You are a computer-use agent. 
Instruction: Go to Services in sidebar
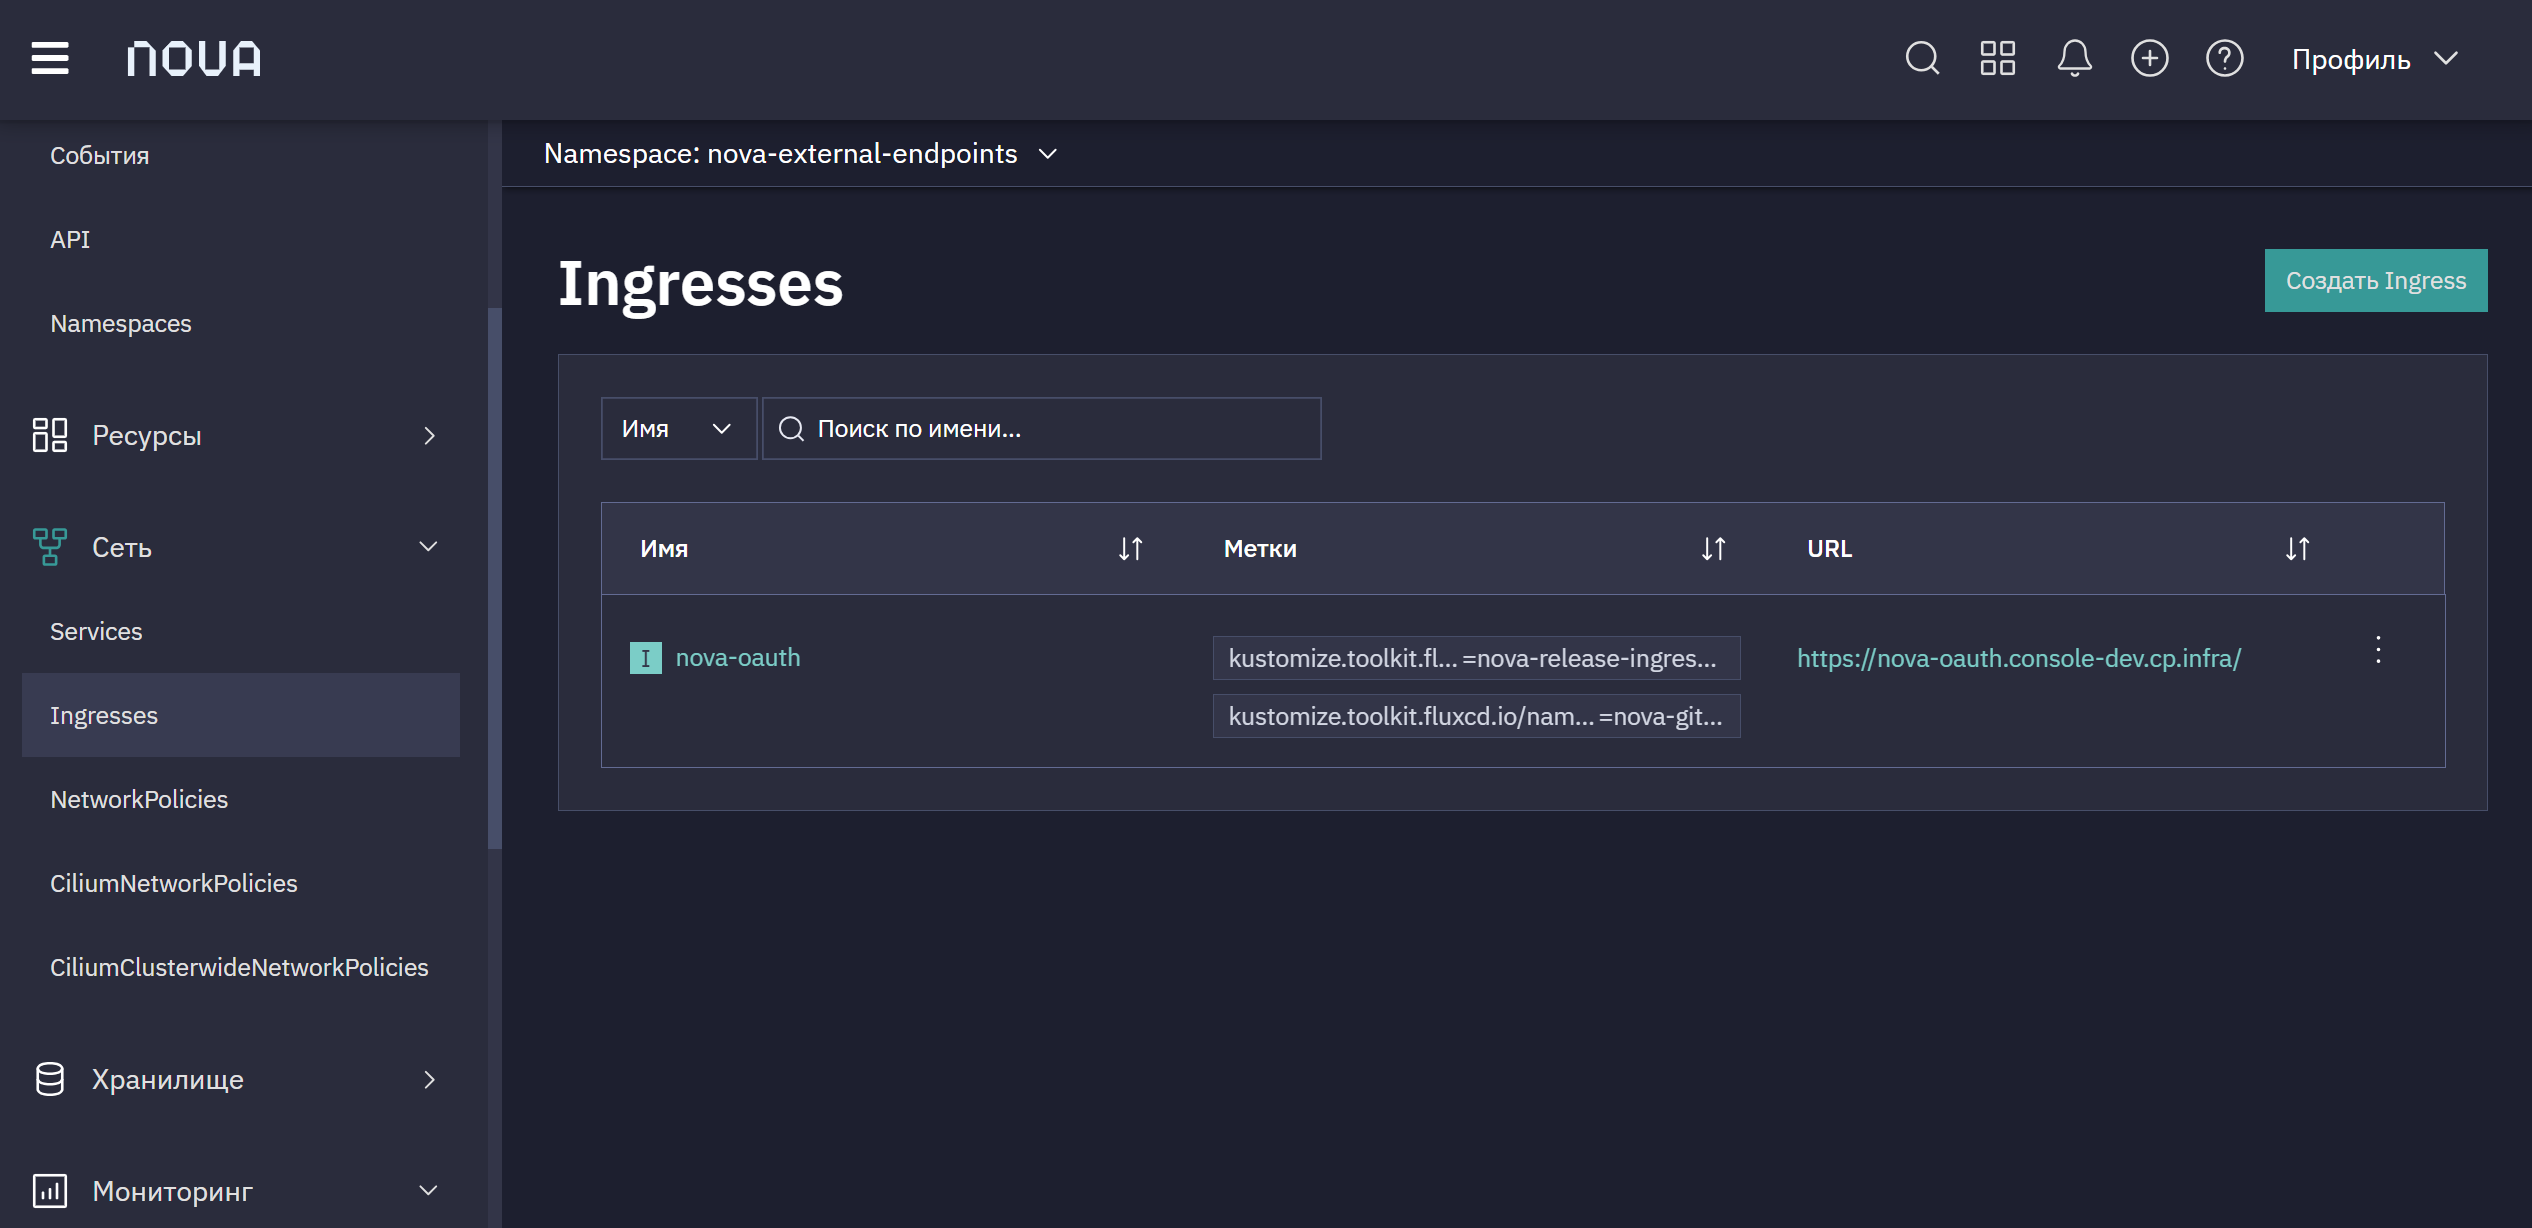[96, 632]
